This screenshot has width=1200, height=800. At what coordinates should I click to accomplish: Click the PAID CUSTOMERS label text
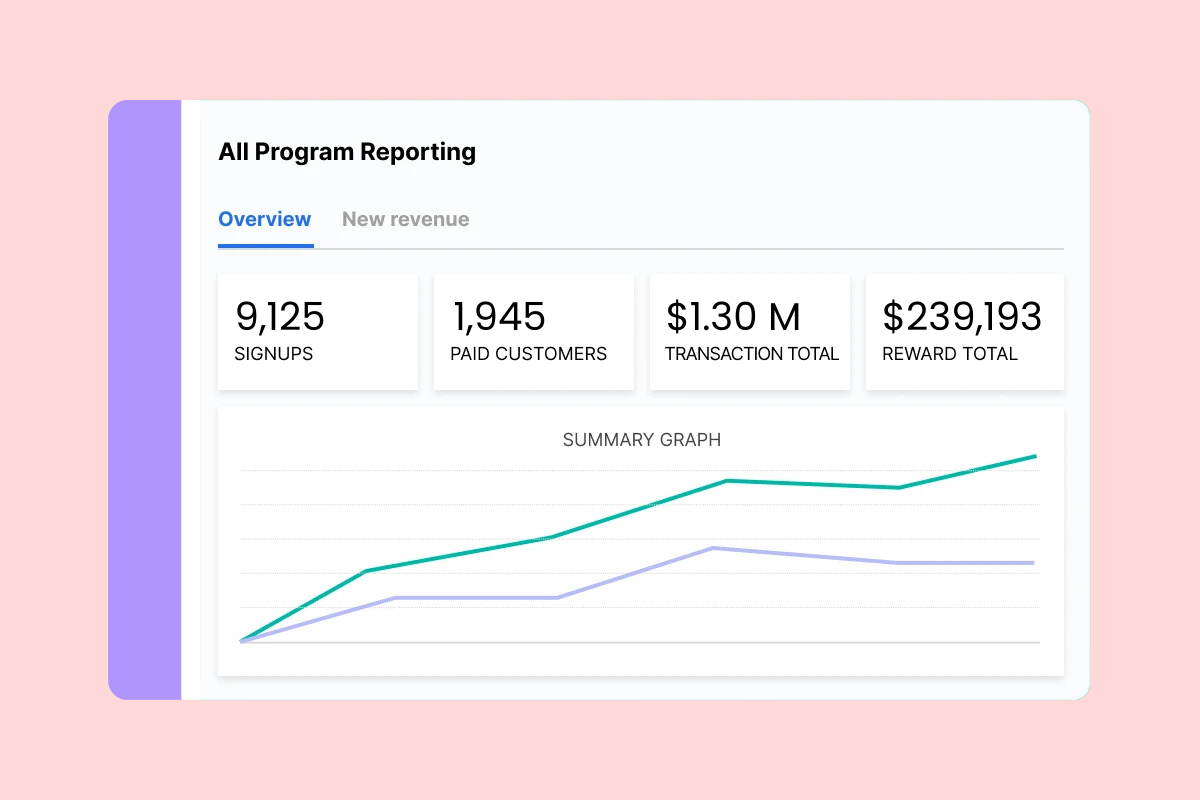[x=528, y=354]
